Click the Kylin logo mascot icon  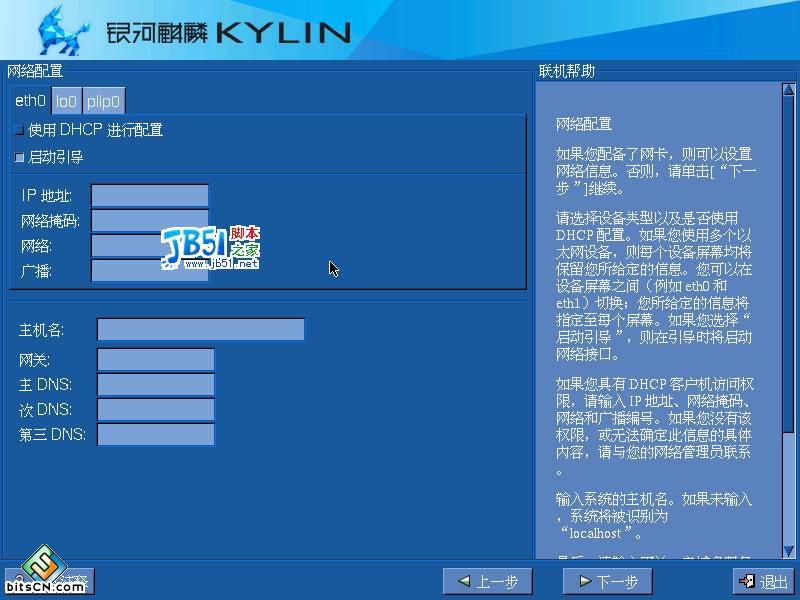[x=62, y=32]
